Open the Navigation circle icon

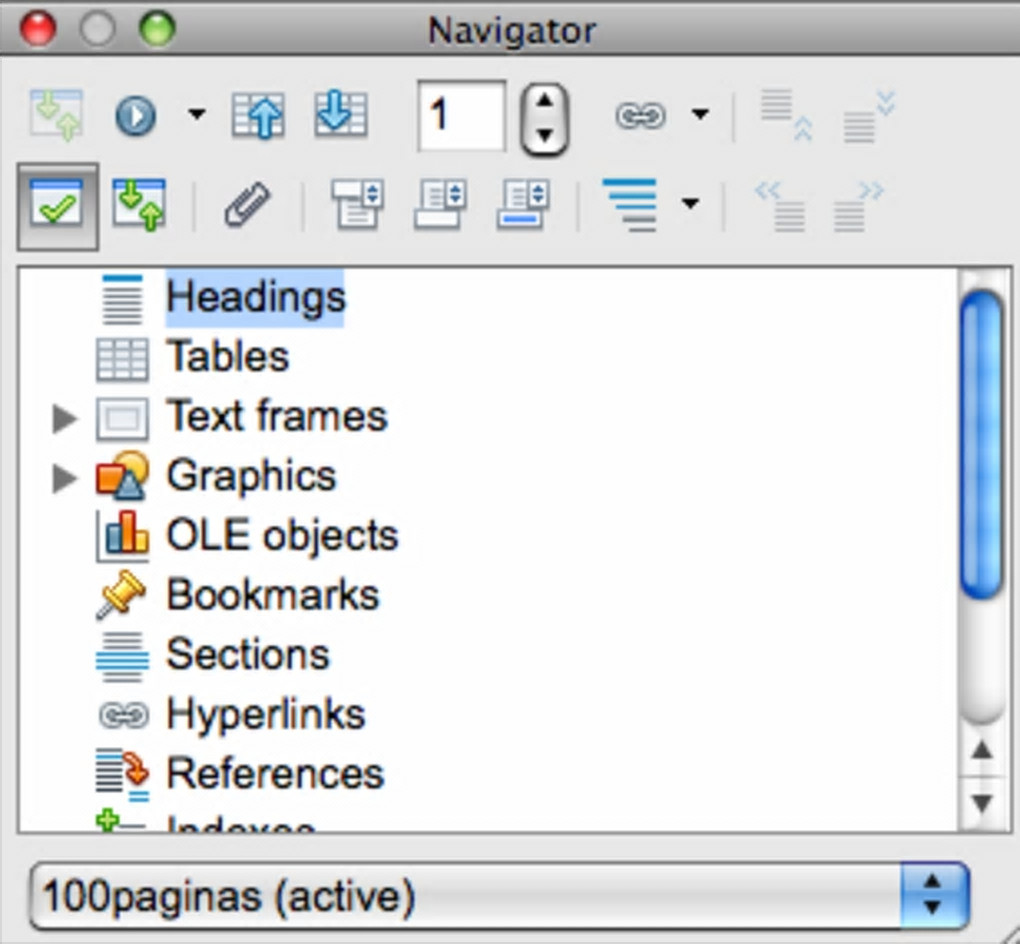pyautogui.click(x=135, y=116)
